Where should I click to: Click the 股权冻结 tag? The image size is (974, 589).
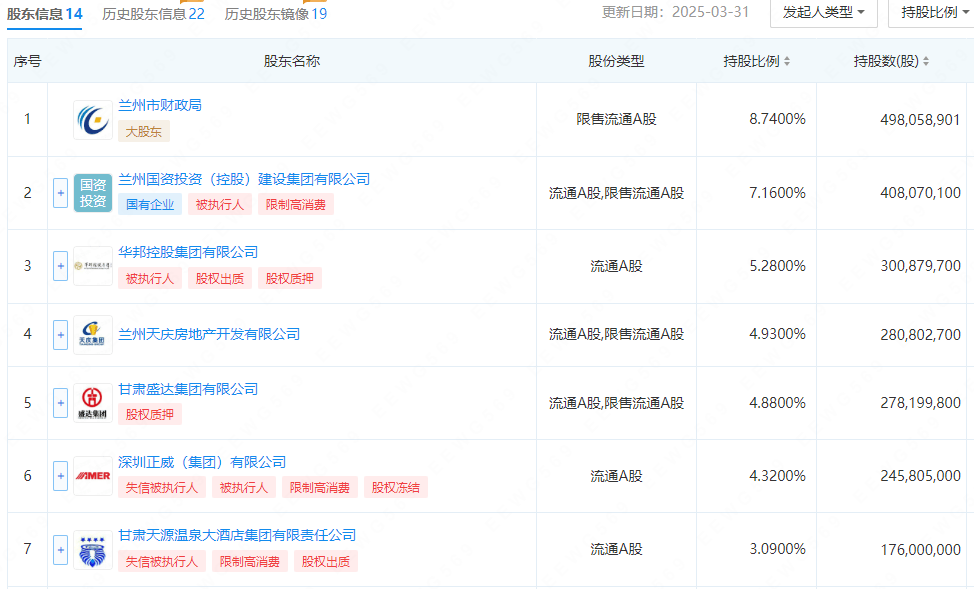click(396, 488)
